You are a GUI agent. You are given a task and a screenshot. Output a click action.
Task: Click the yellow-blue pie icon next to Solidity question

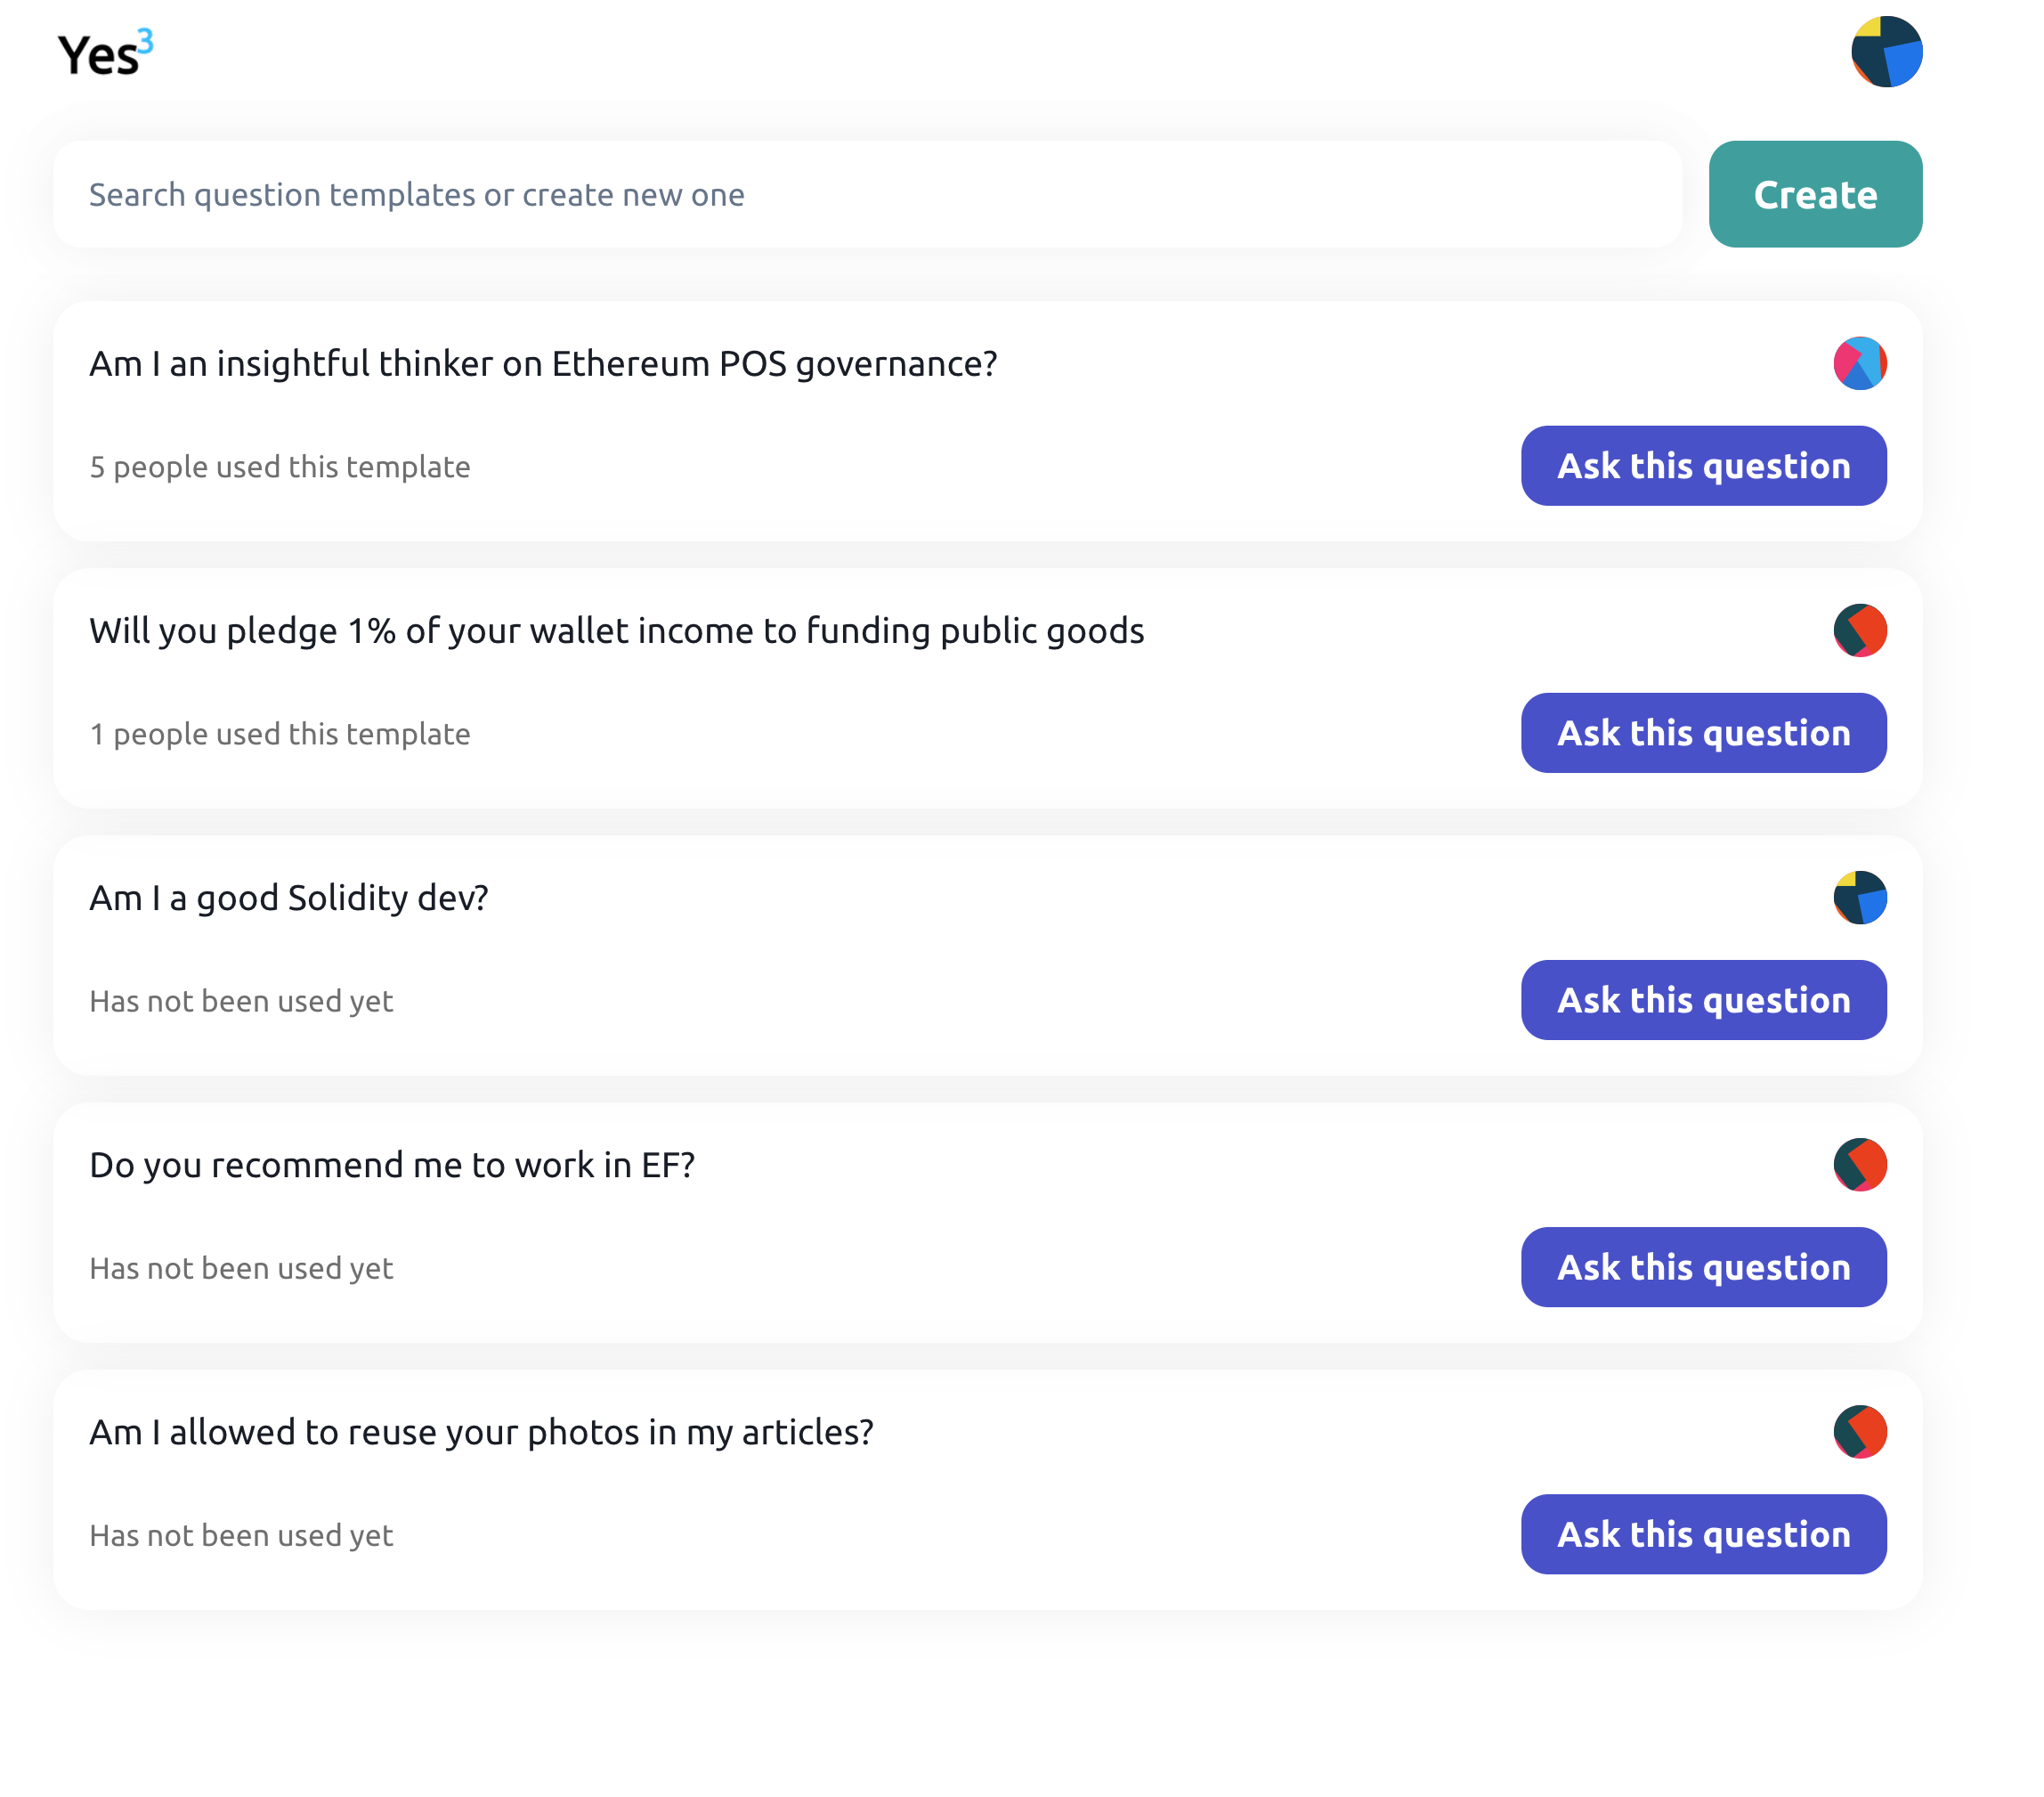click(x=1856, y=897)
